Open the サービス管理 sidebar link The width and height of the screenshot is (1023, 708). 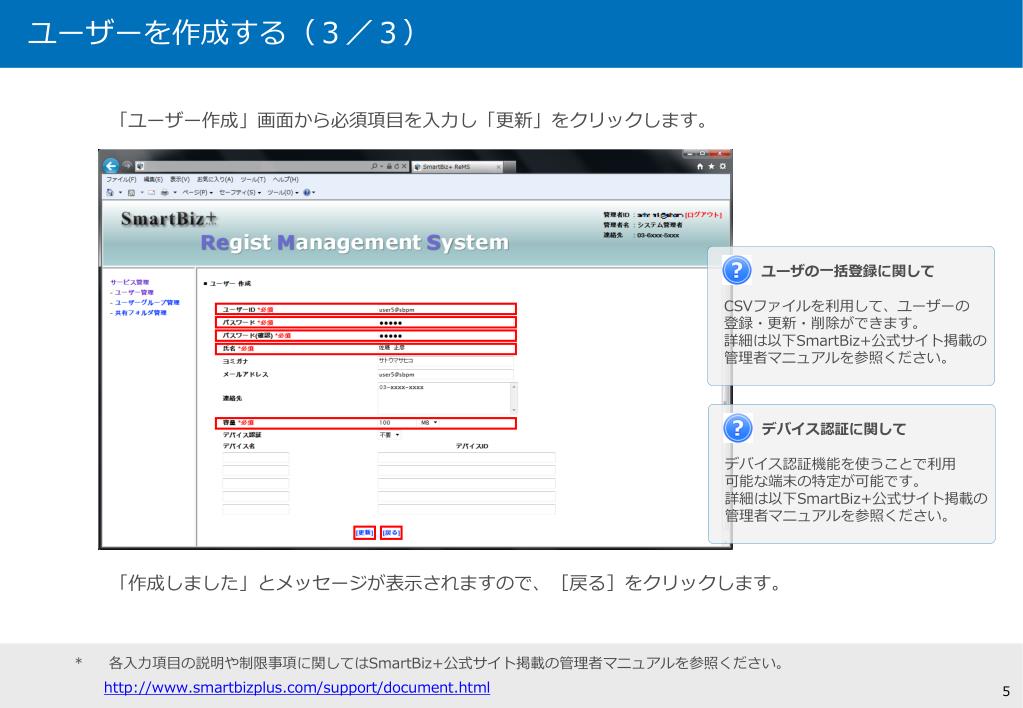coord(130,282)
